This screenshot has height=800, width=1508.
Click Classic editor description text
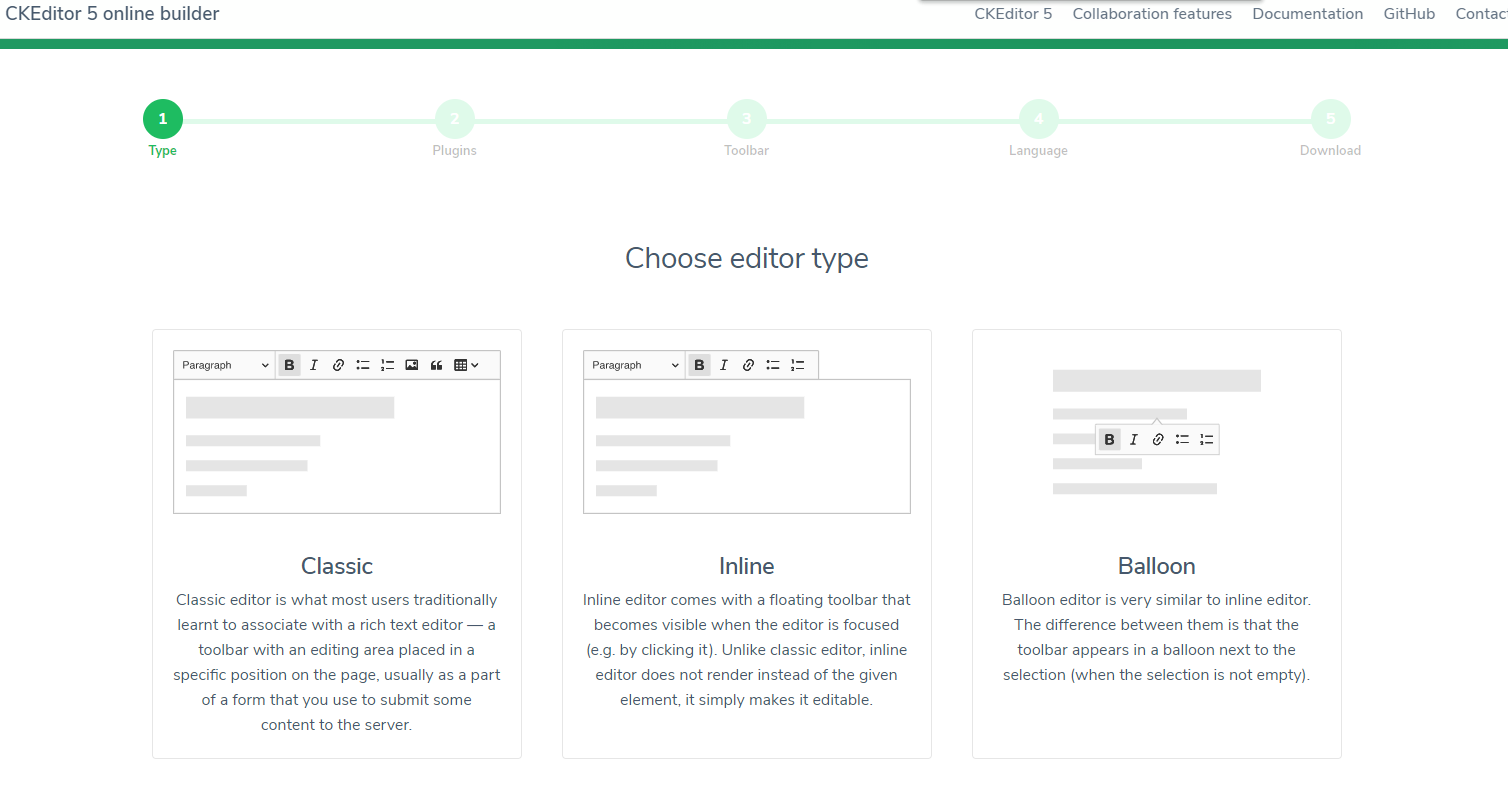(337, 662)
